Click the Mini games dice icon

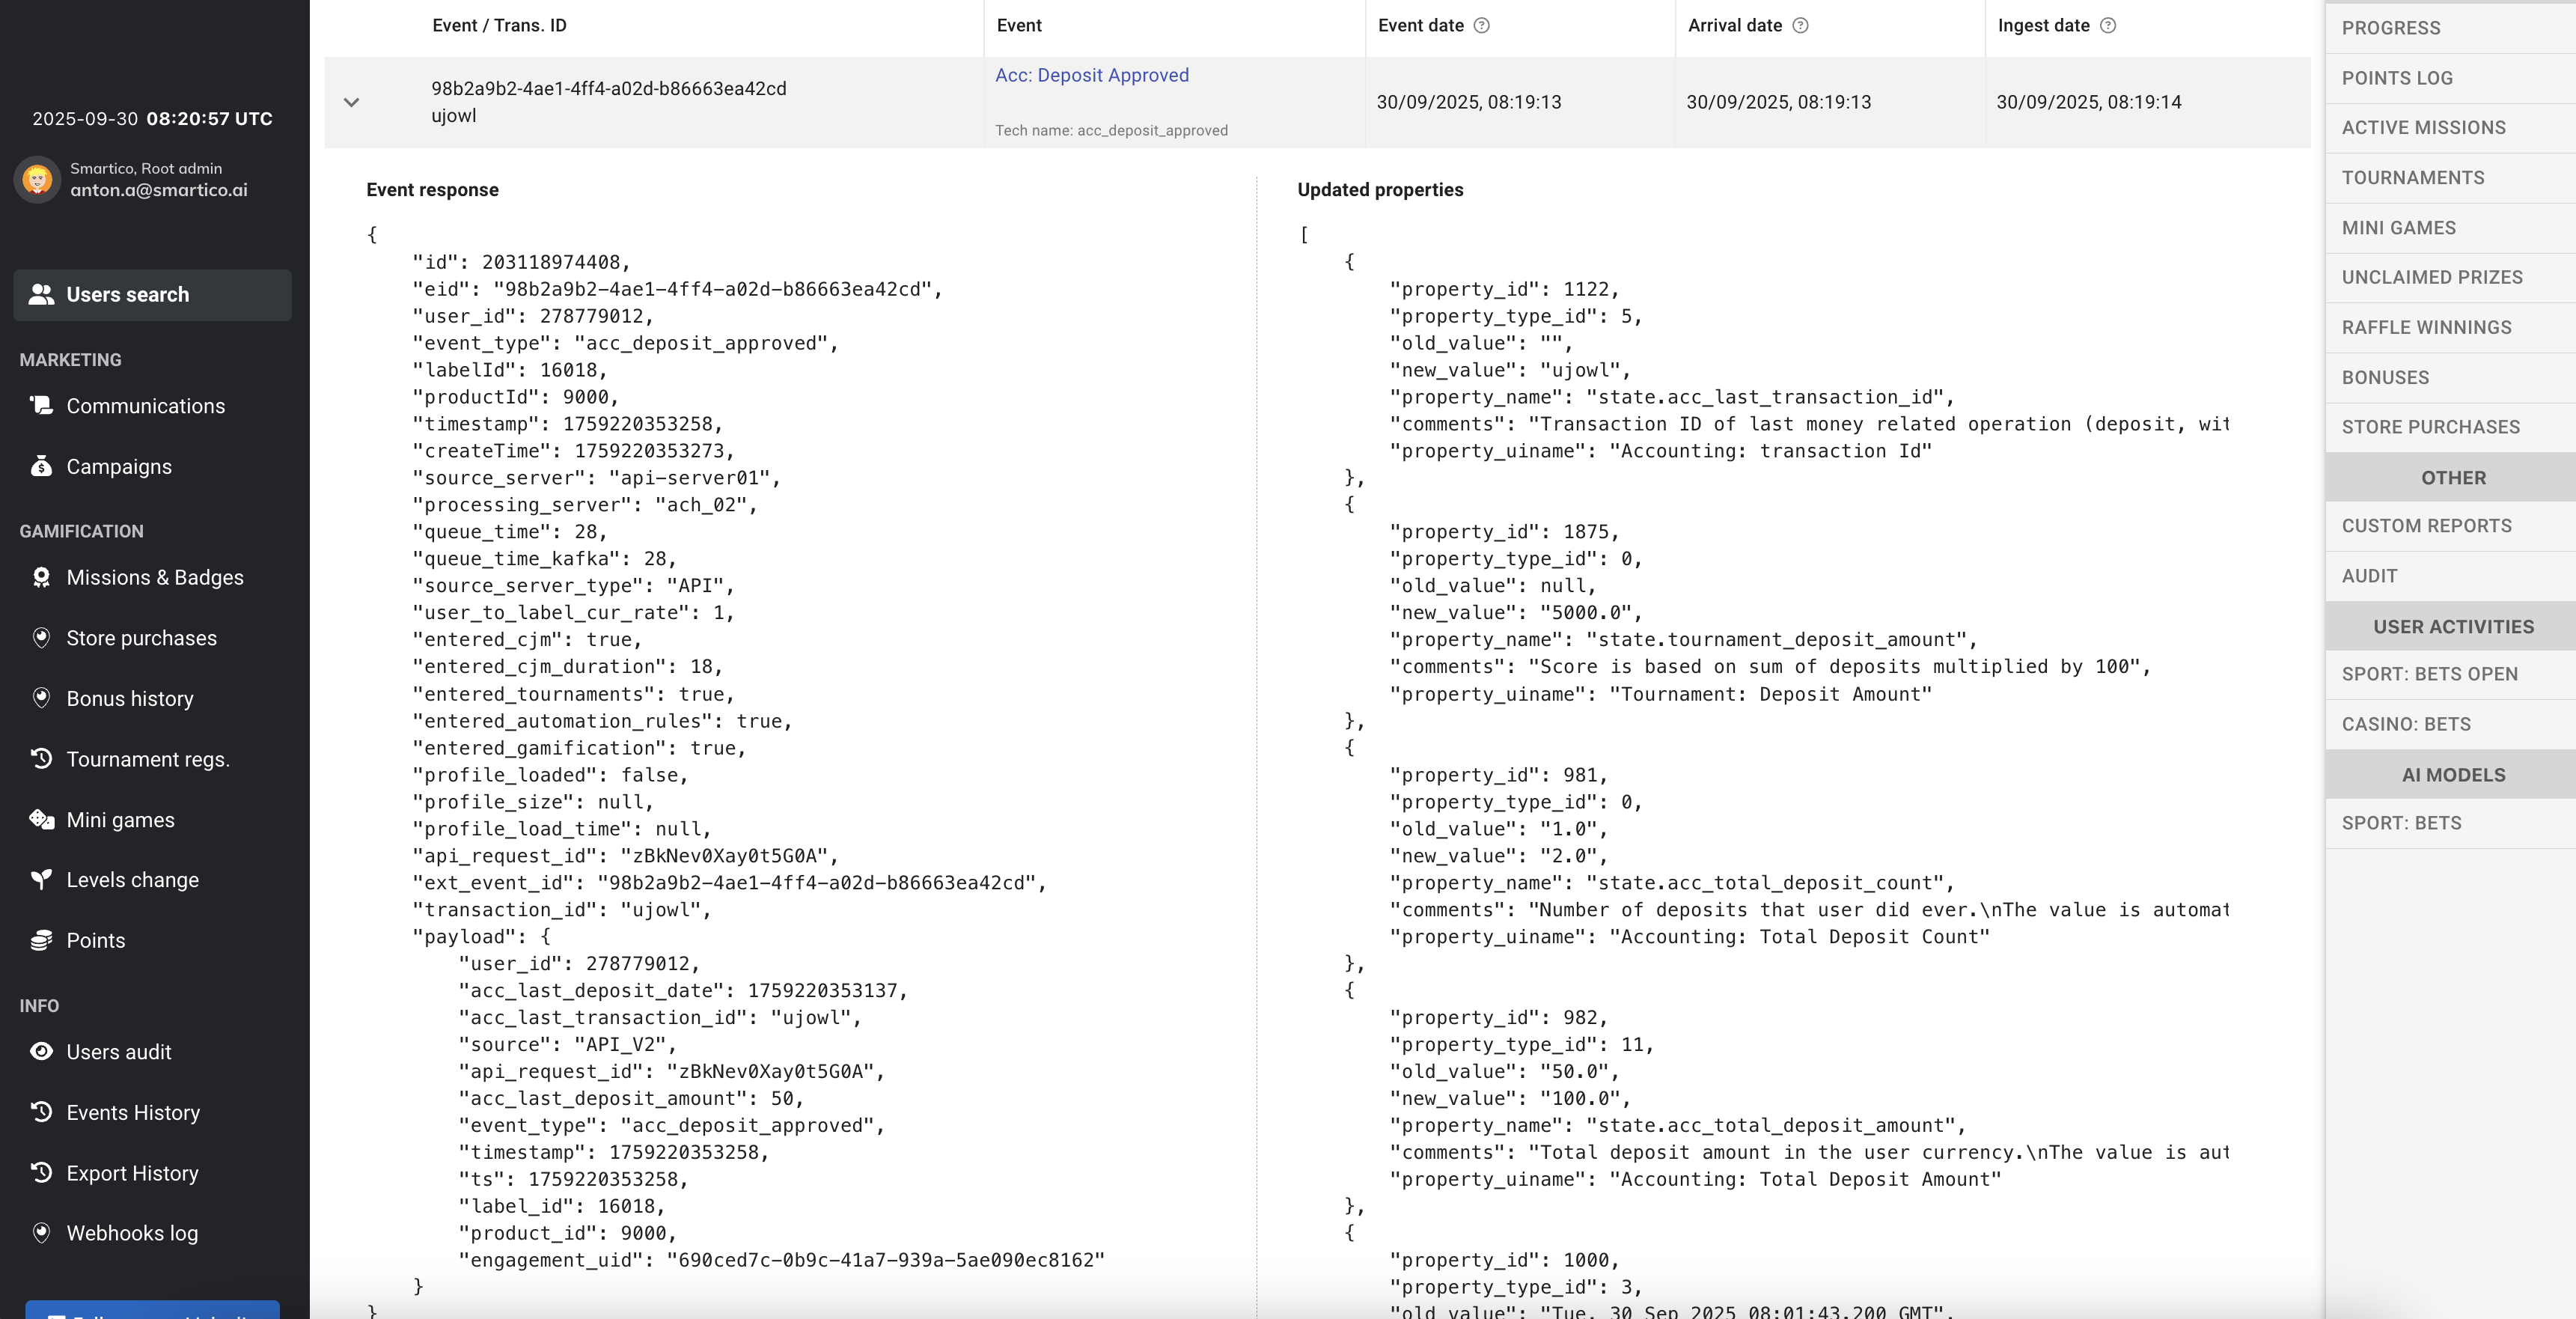pyautogui.click(x=41, y=819)
